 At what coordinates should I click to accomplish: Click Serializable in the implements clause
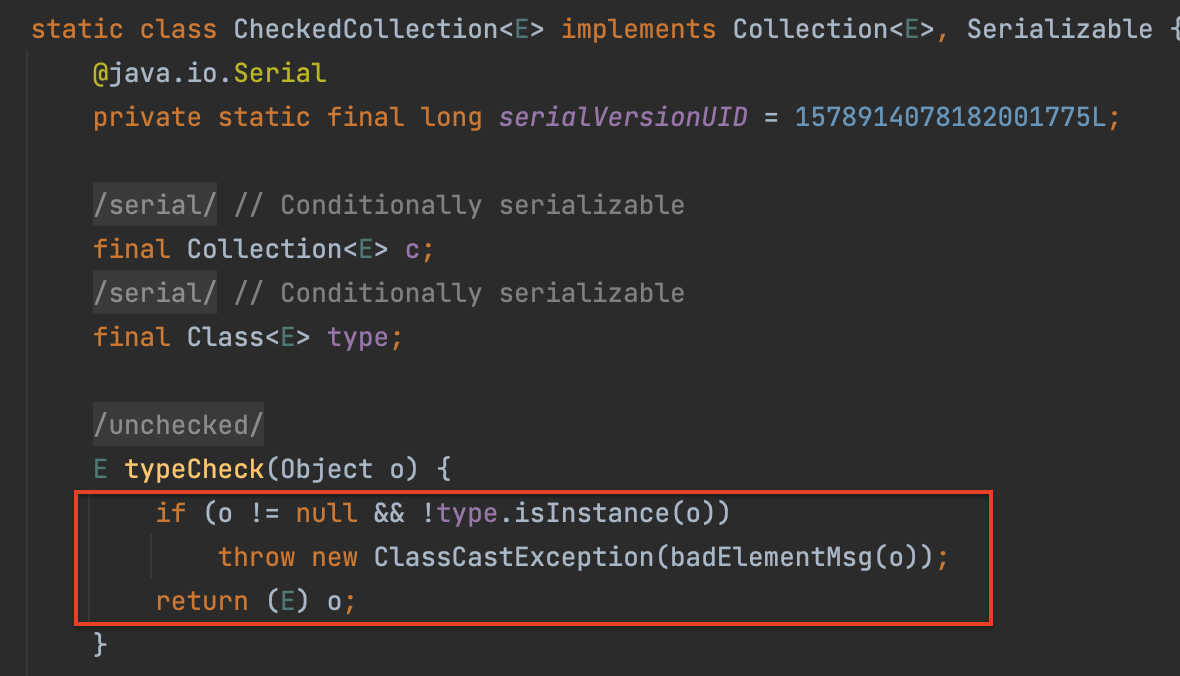tap(1059, 29)
